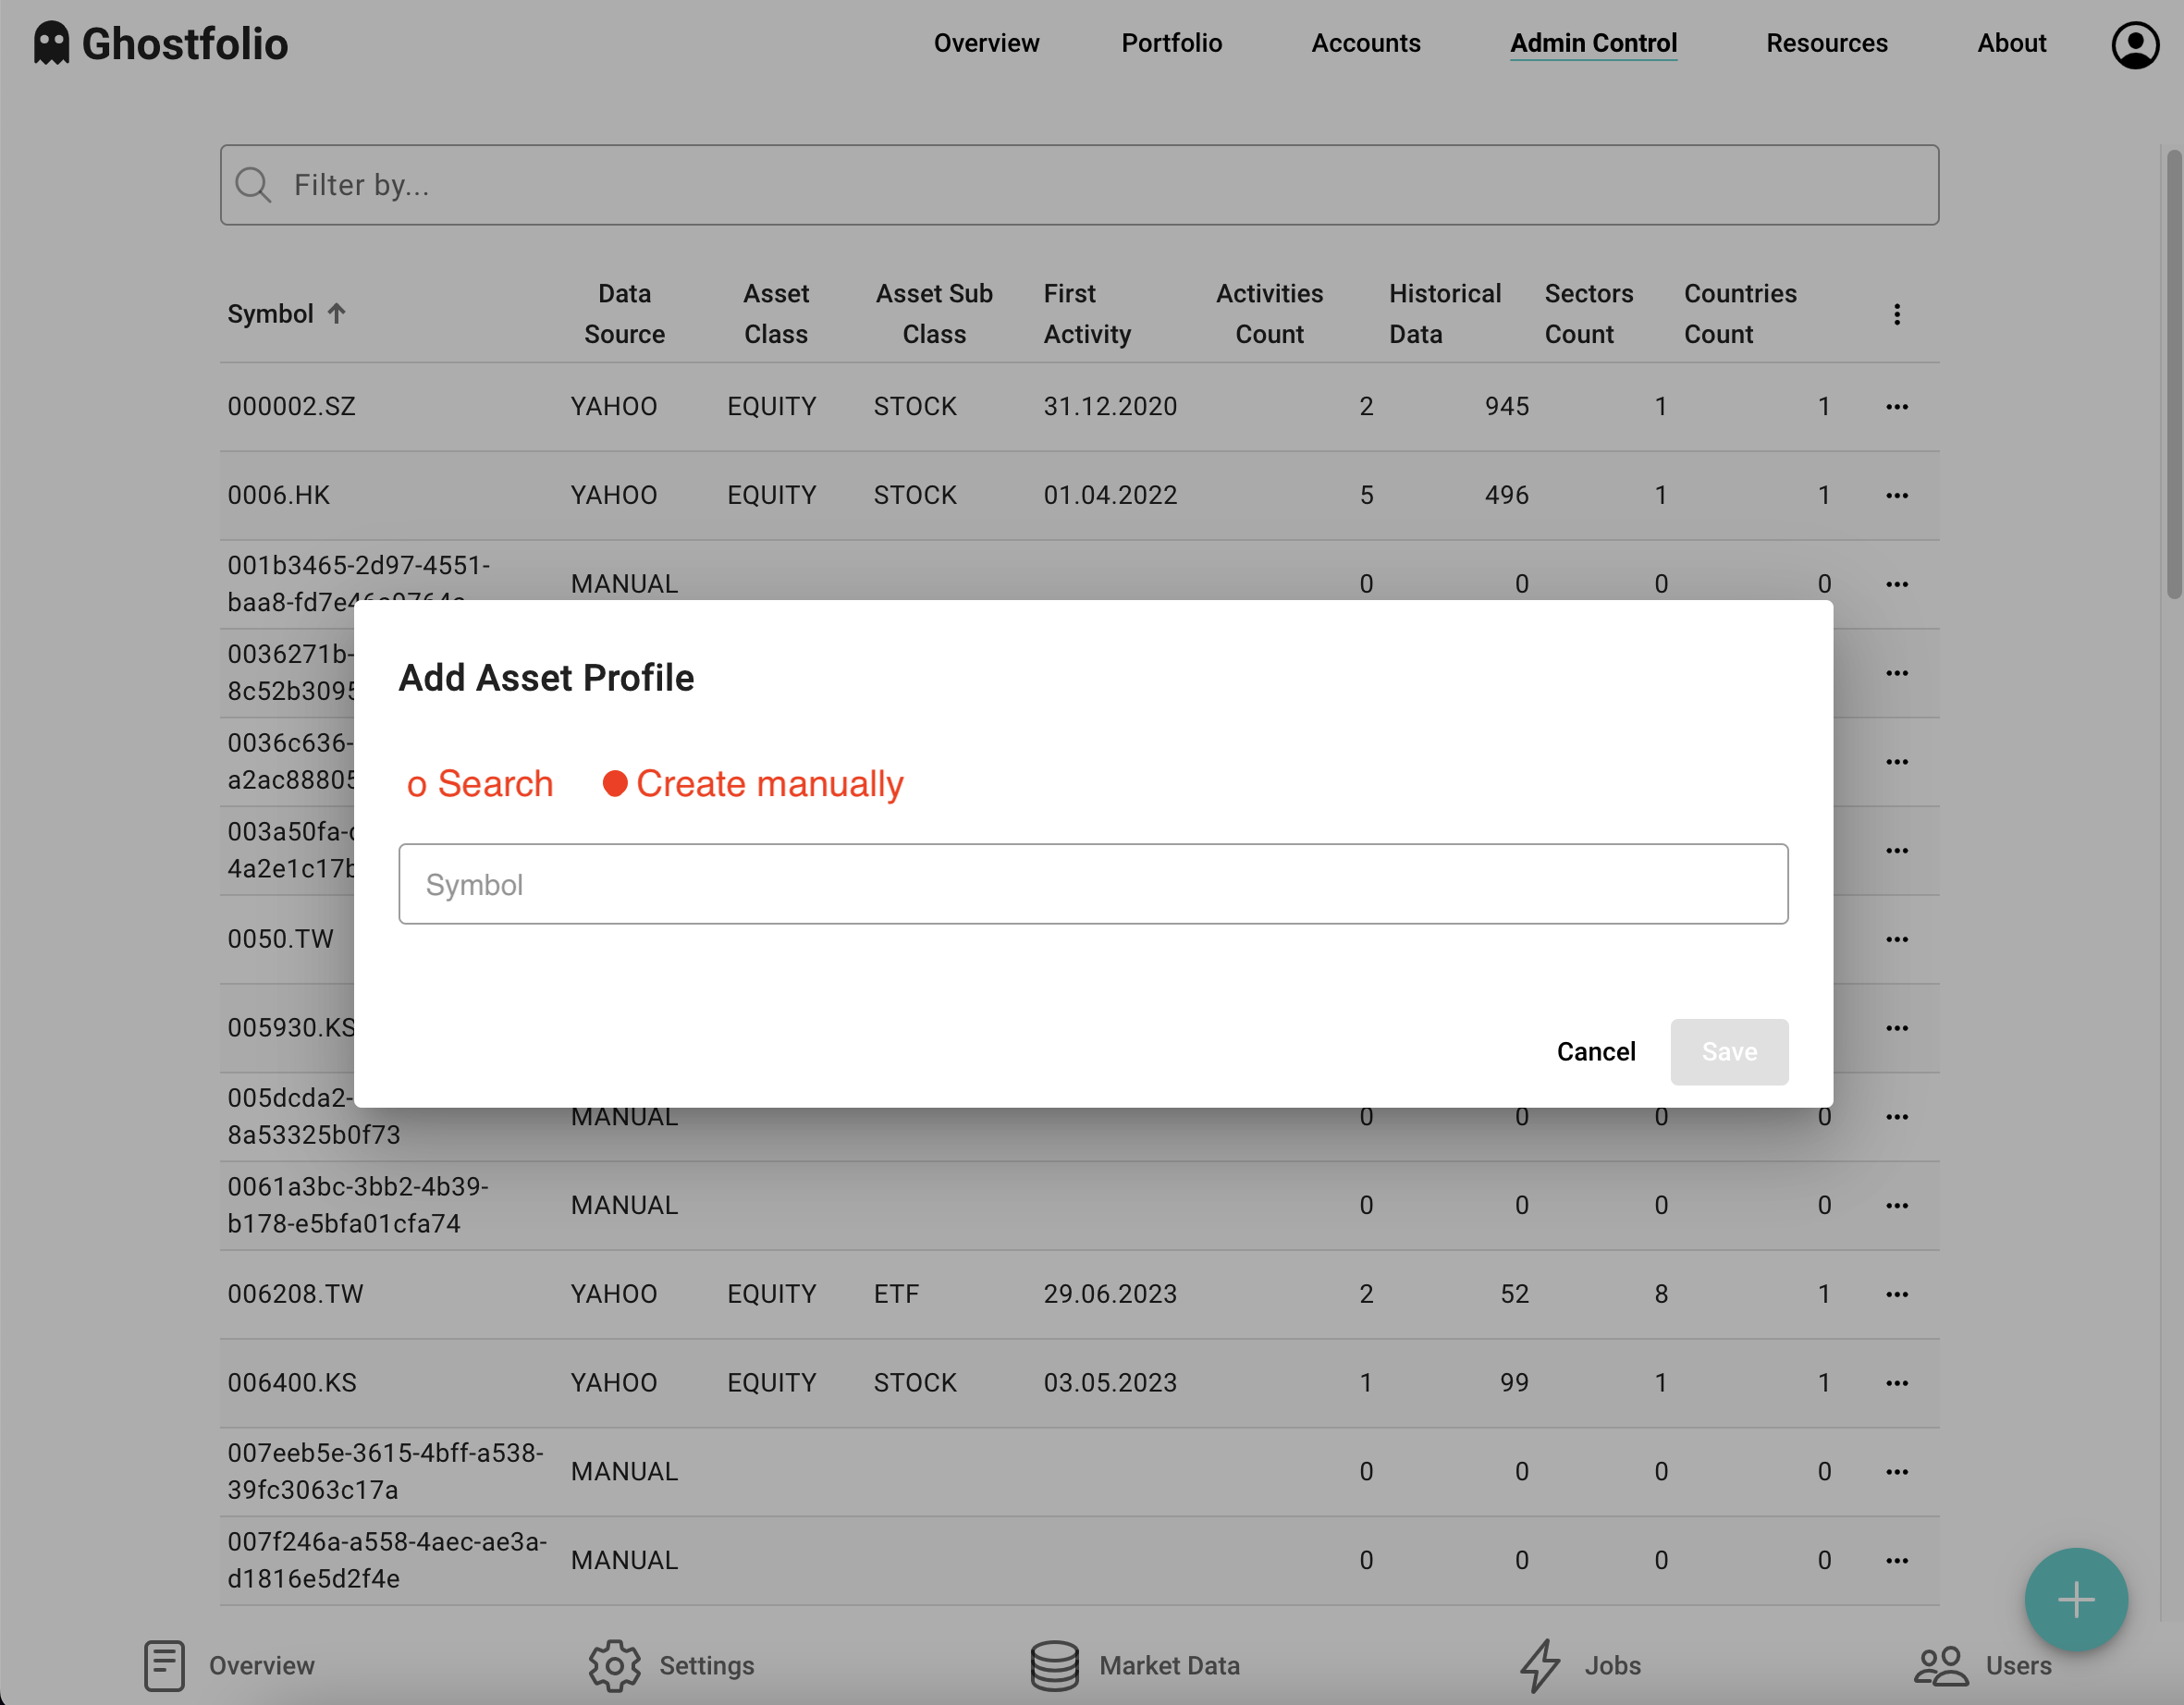Viewport: 2184px width, 1705px height.
Task: Toggle sort order on the Symbol column
Action: pyautogui.click(x=286, y=313)
